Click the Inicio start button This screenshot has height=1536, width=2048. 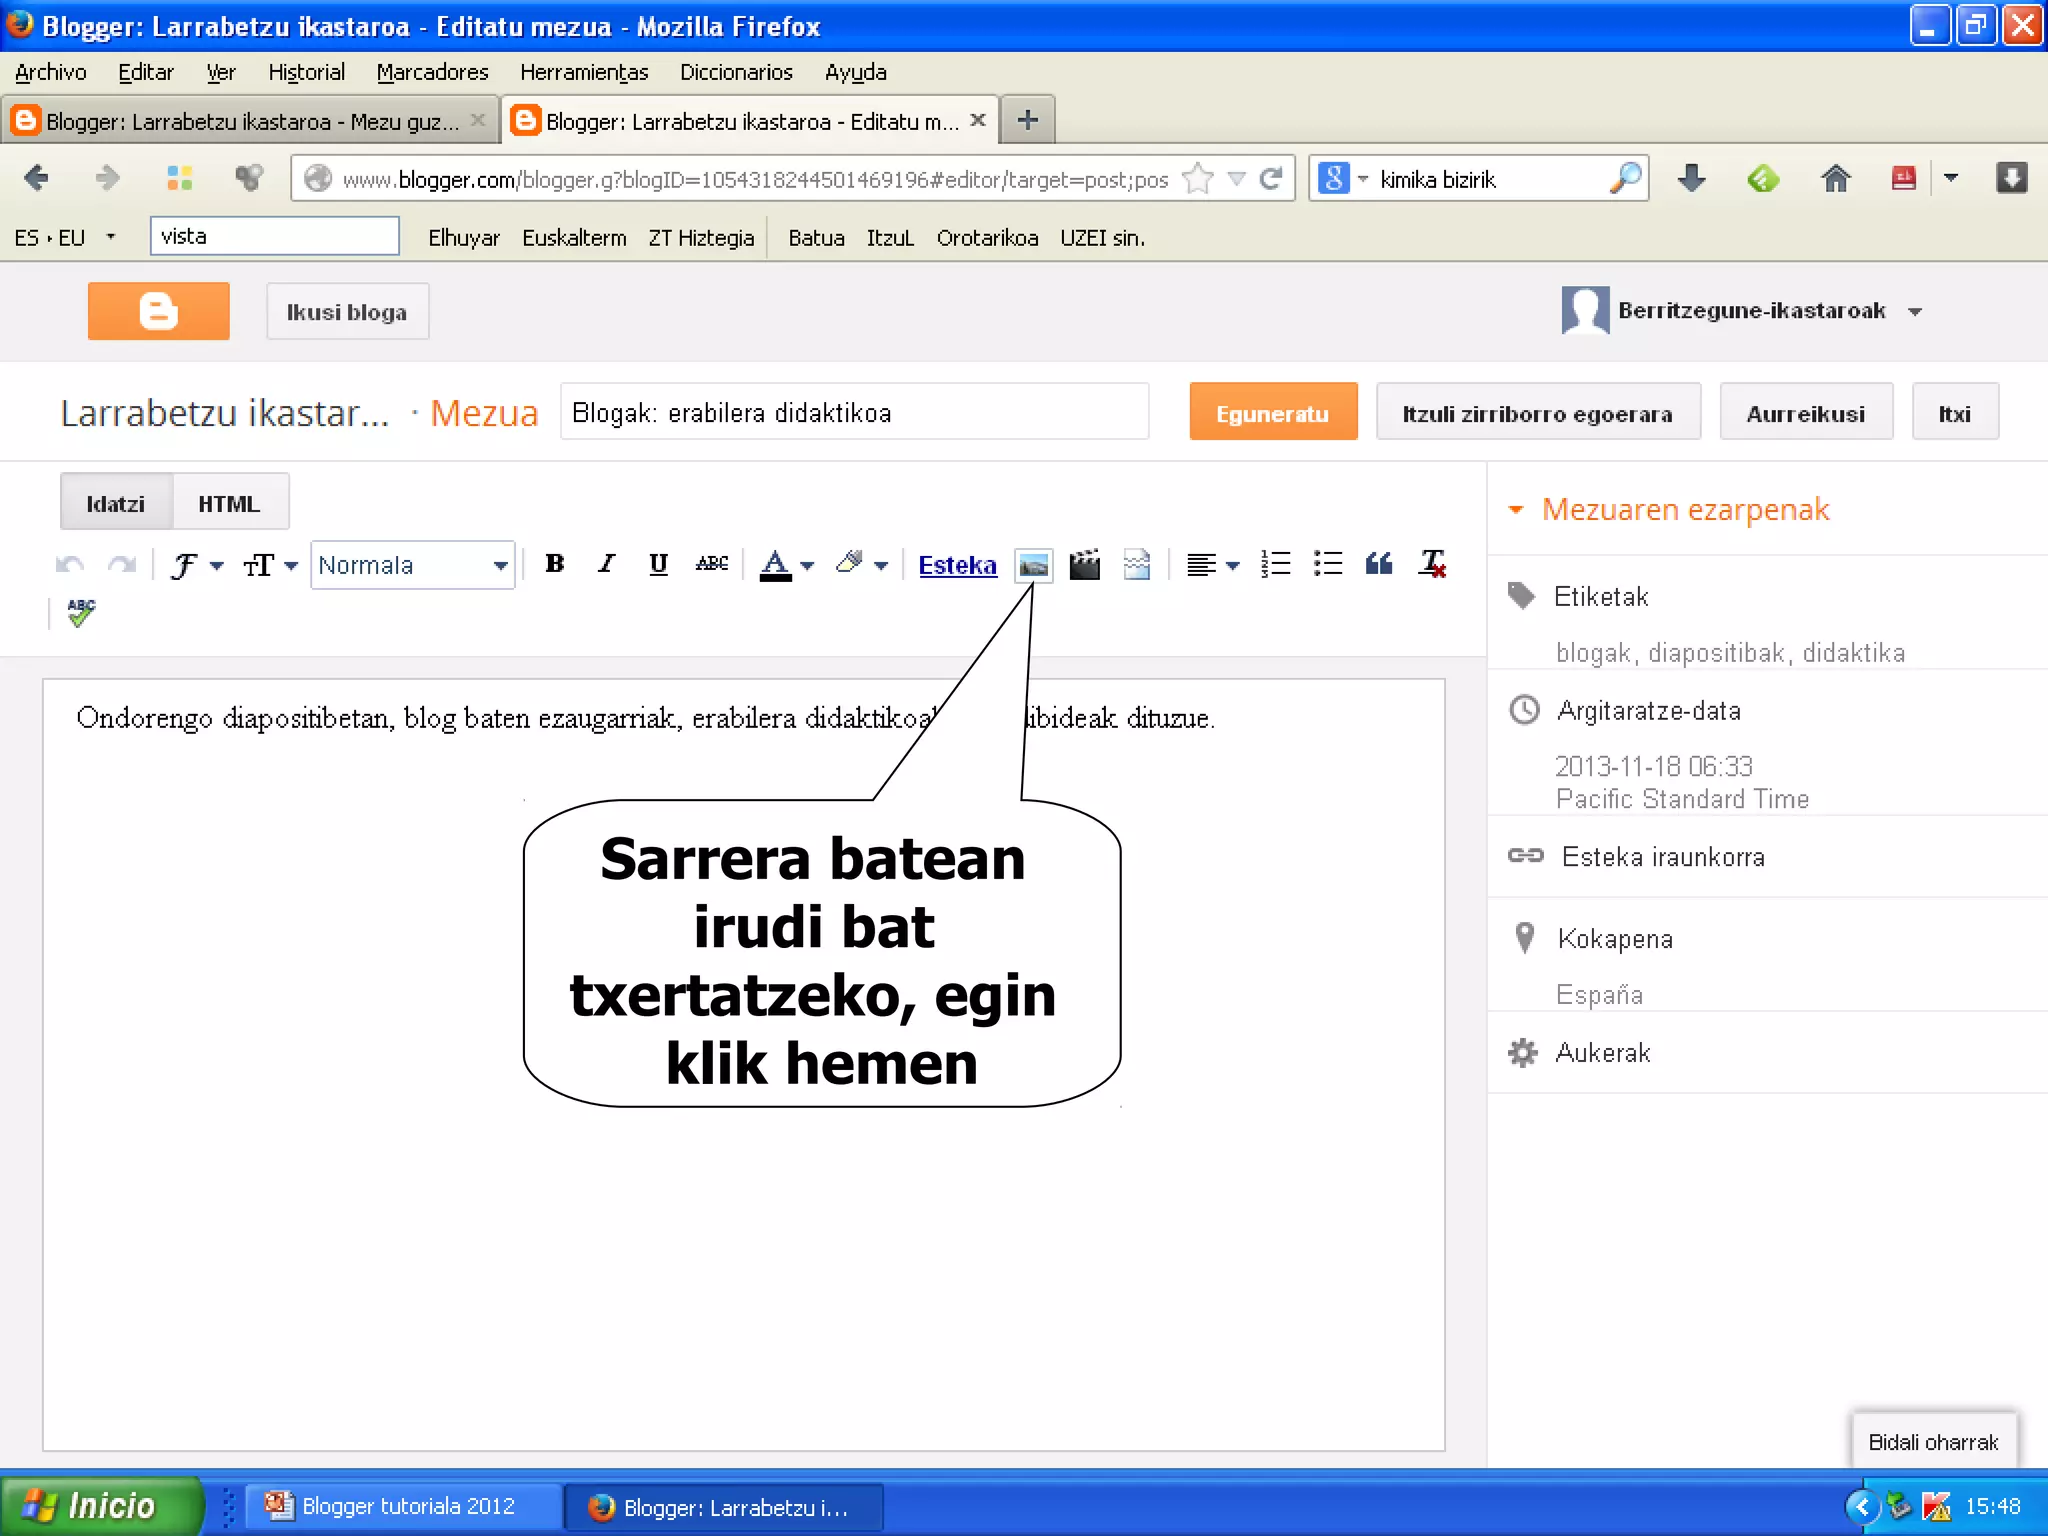tap(100, 1505)
